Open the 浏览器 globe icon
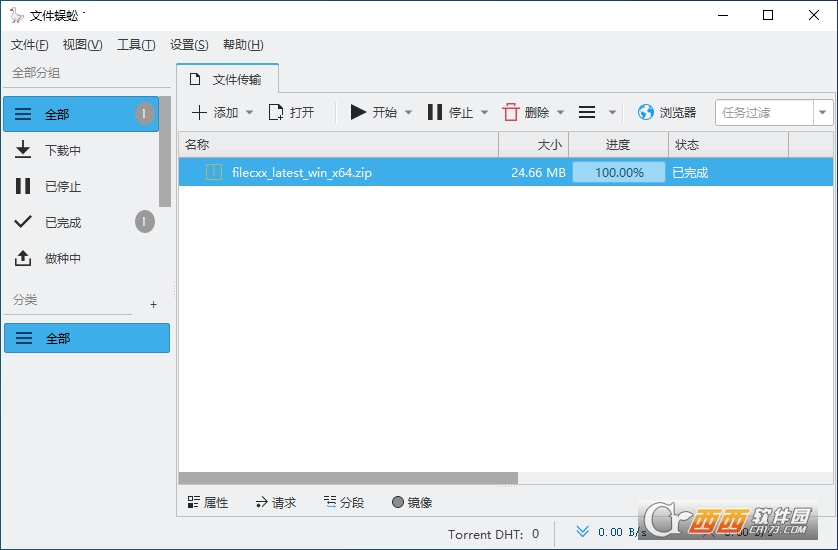The height and width of the screenshot is (550, 838). coord(646,113)
